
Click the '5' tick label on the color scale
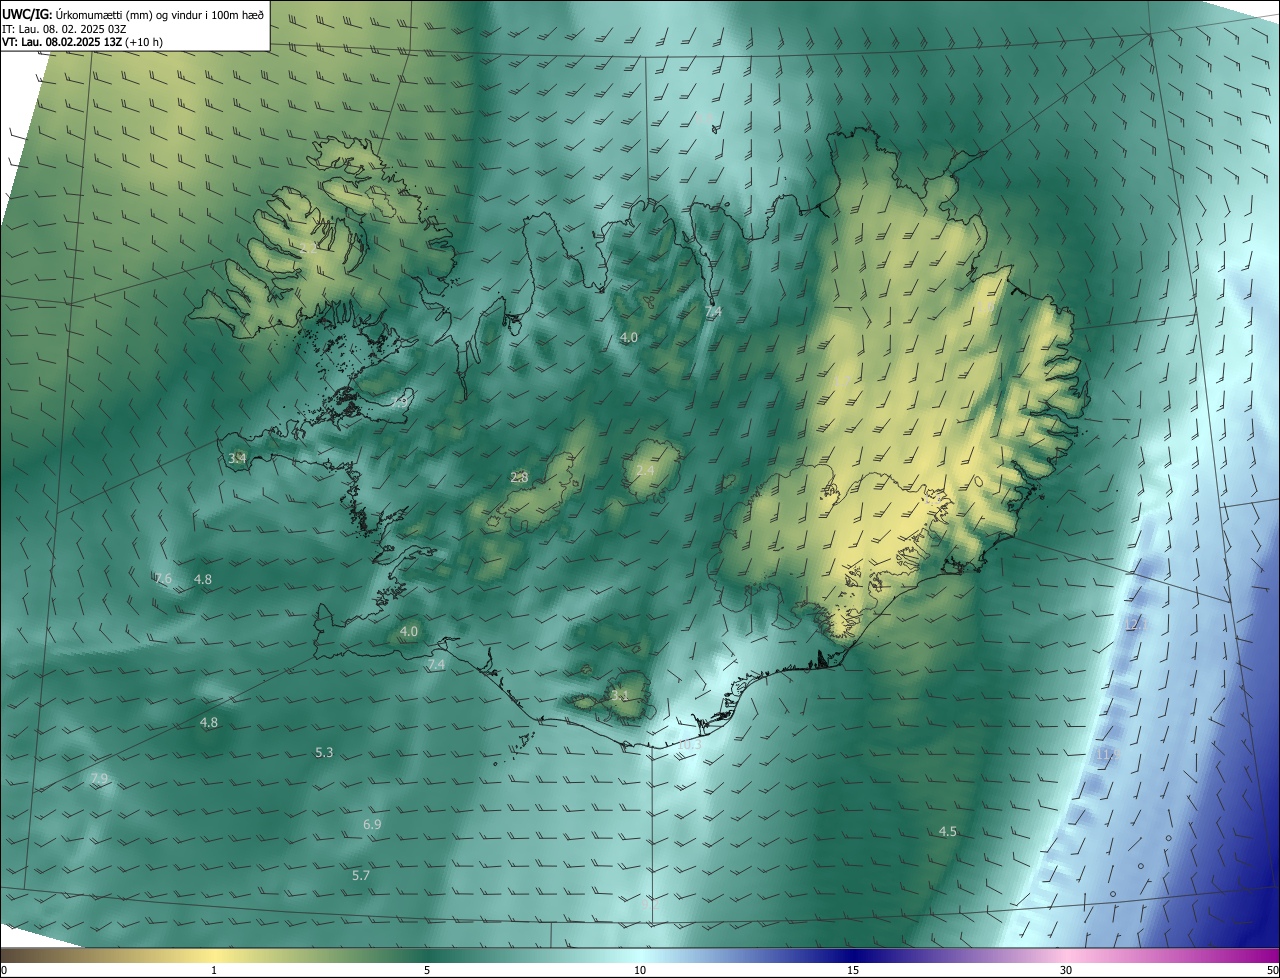pyautogui.click(x=427, y=970)
